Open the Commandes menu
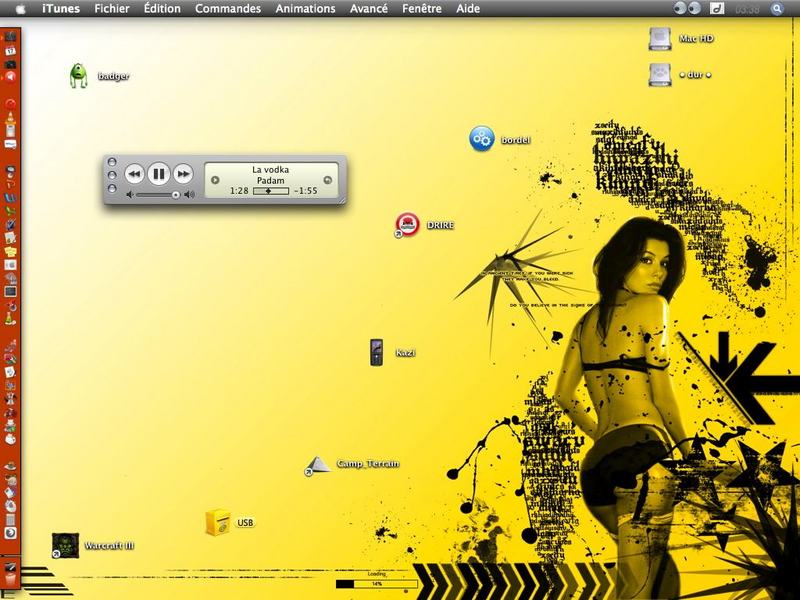 click(x=228, y=9)
